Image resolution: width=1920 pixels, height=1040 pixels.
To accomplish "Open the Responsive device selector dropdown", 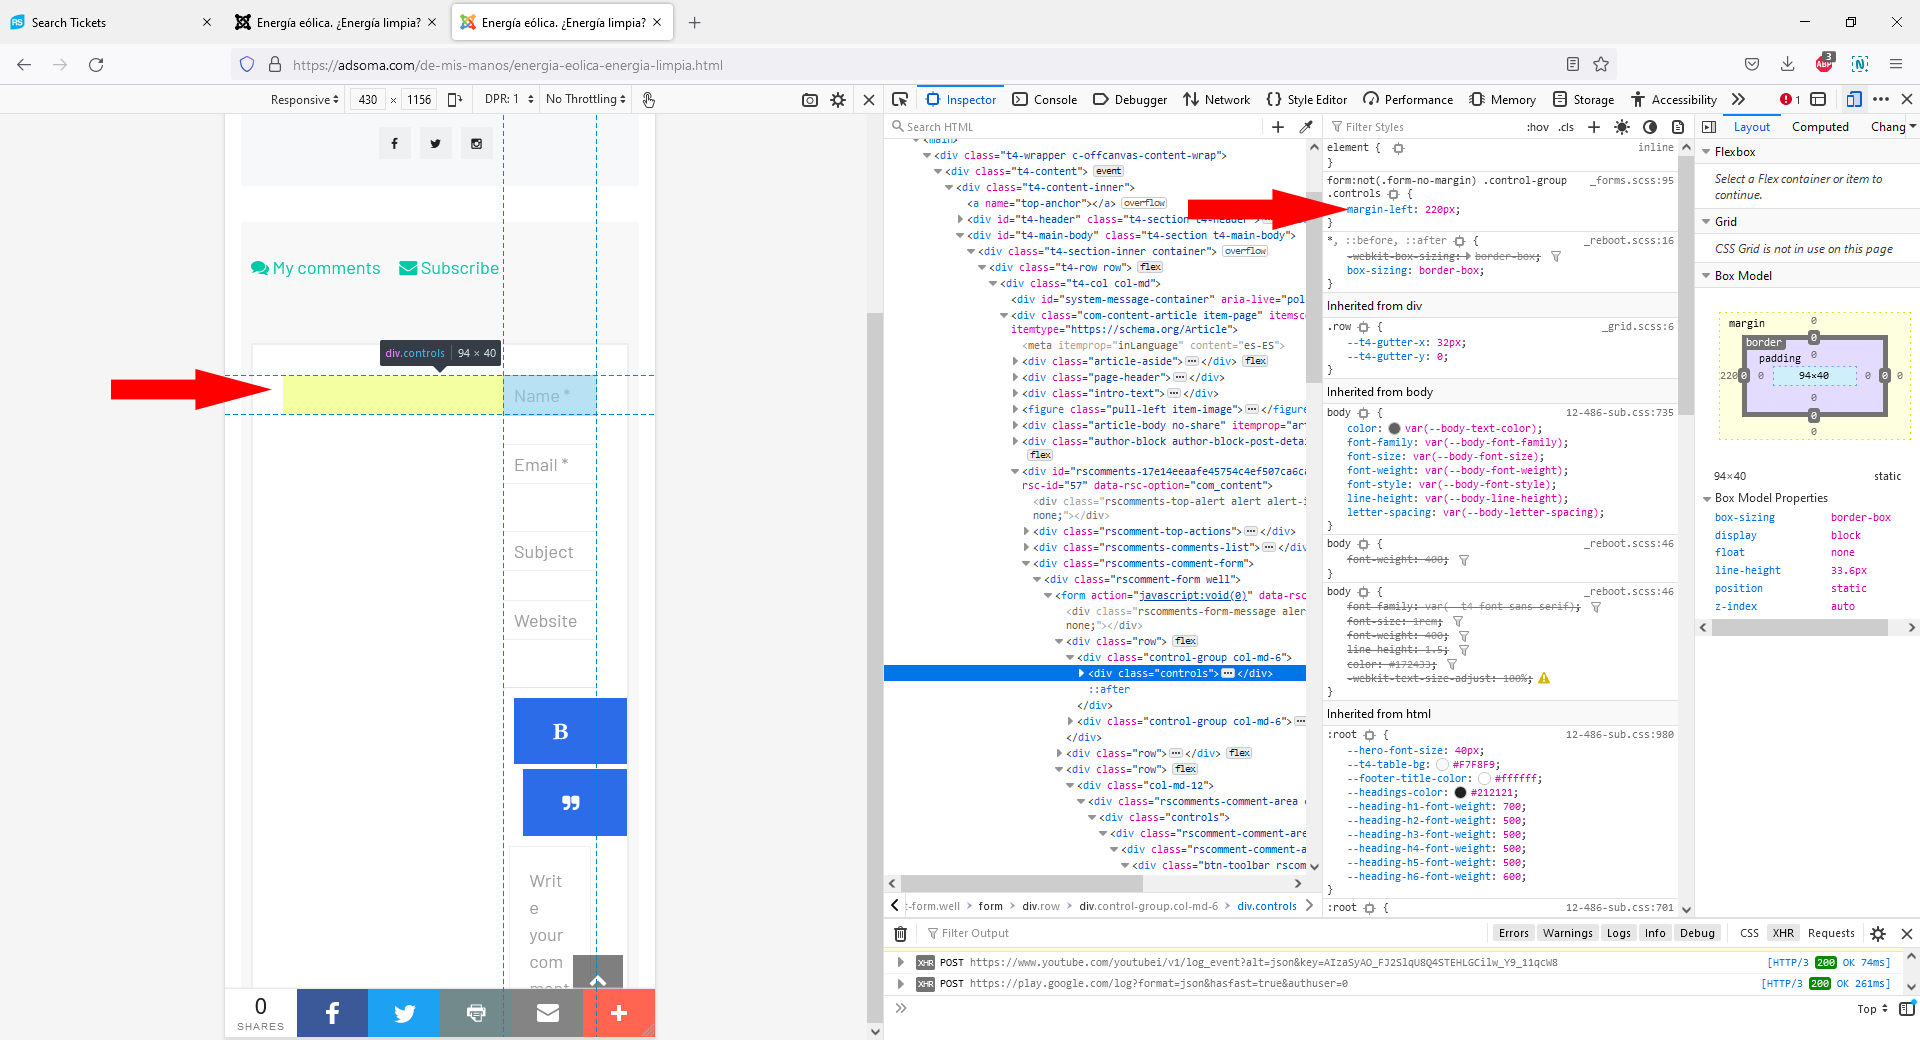I will 304,100.
